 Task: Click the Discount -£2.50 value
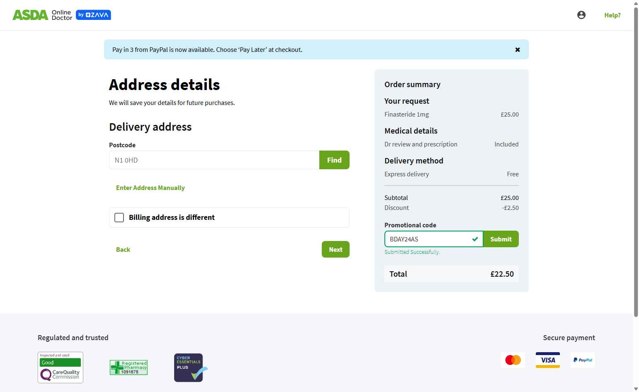(510, 208)
